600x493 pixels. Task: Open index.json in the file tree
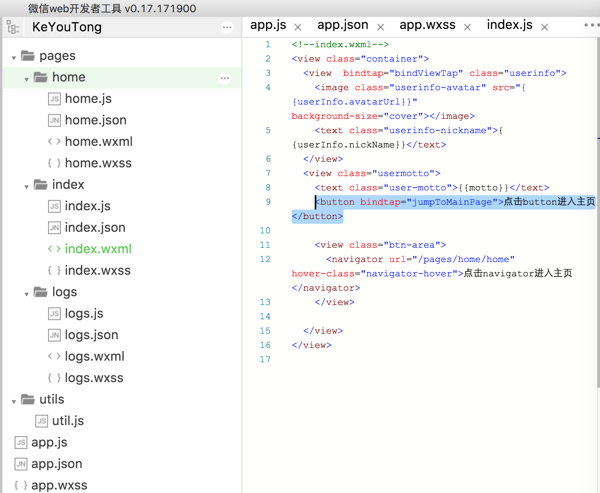click(x=95, y=228)
